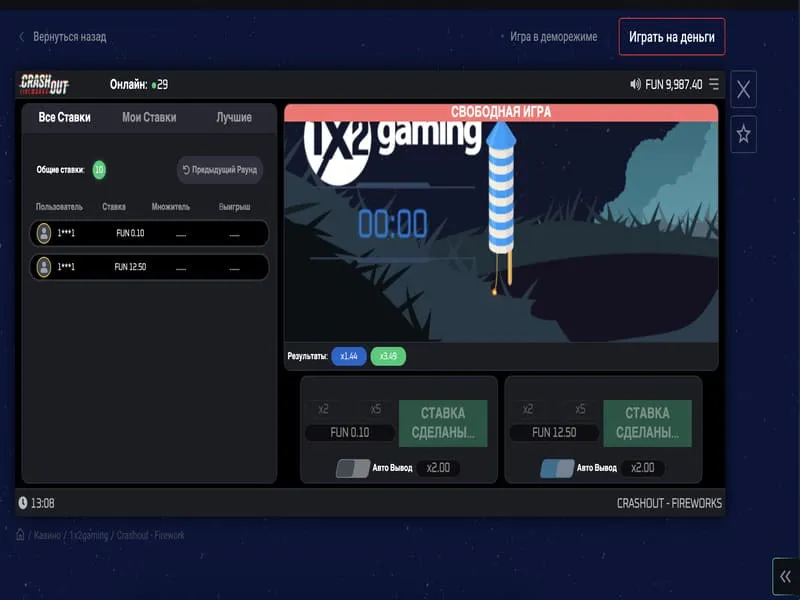Screen dimensions: 800x600
Task: Toggle Авто Вывод in the FUN 12.50 panel
Action: pos(557,468)
